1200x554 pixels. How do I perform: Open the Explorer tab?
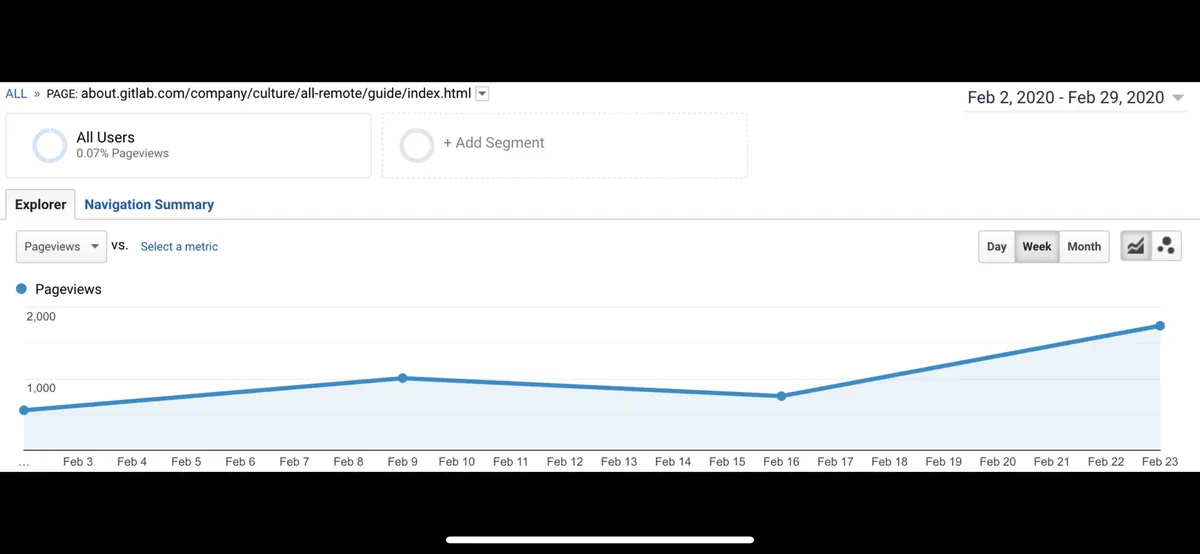41,204
